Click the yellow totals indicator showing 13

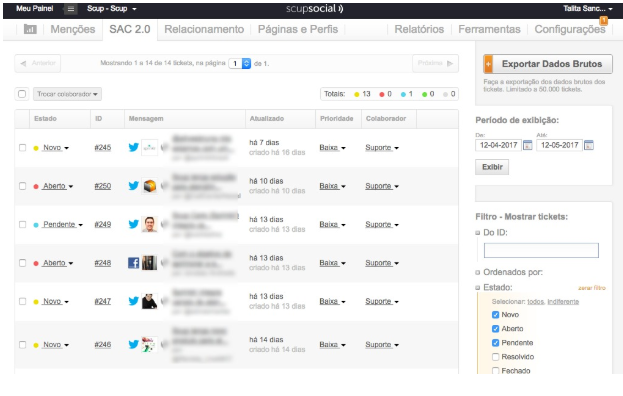coord(362,94)
